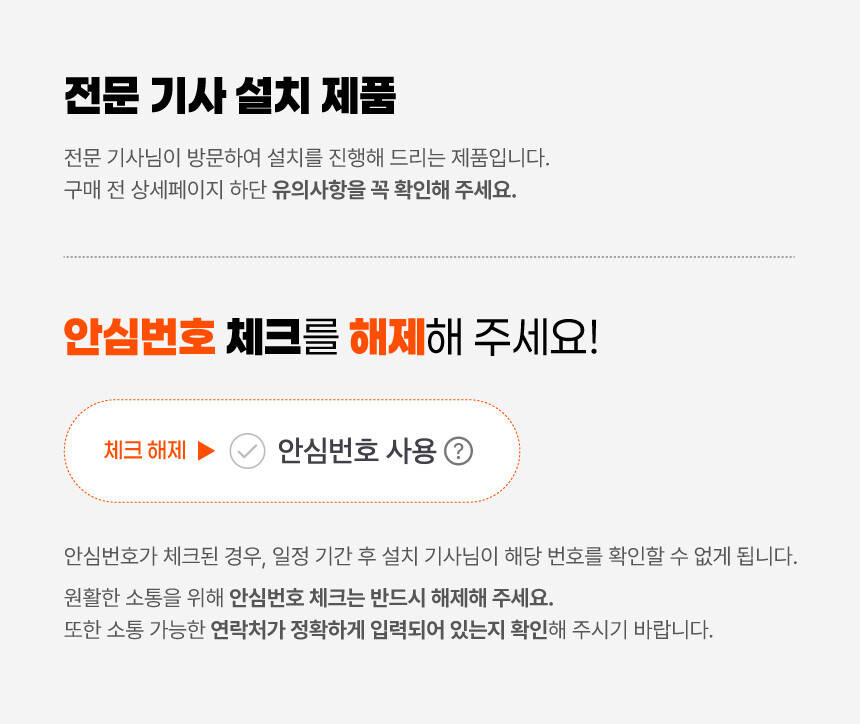Click the orange triangle arrow icon
Screen dimensions: 860x724
[x=206, y=451]
